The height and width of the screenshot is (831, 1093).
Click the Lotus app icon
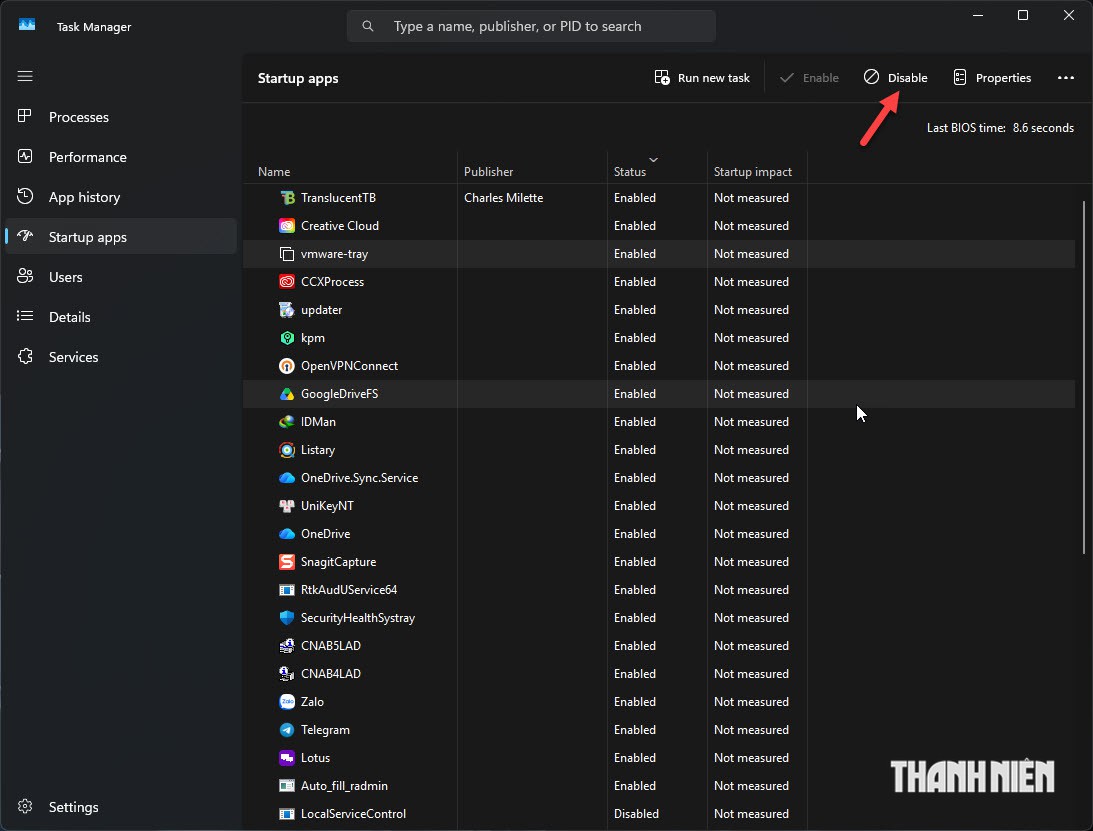click(x=286, y=758)
